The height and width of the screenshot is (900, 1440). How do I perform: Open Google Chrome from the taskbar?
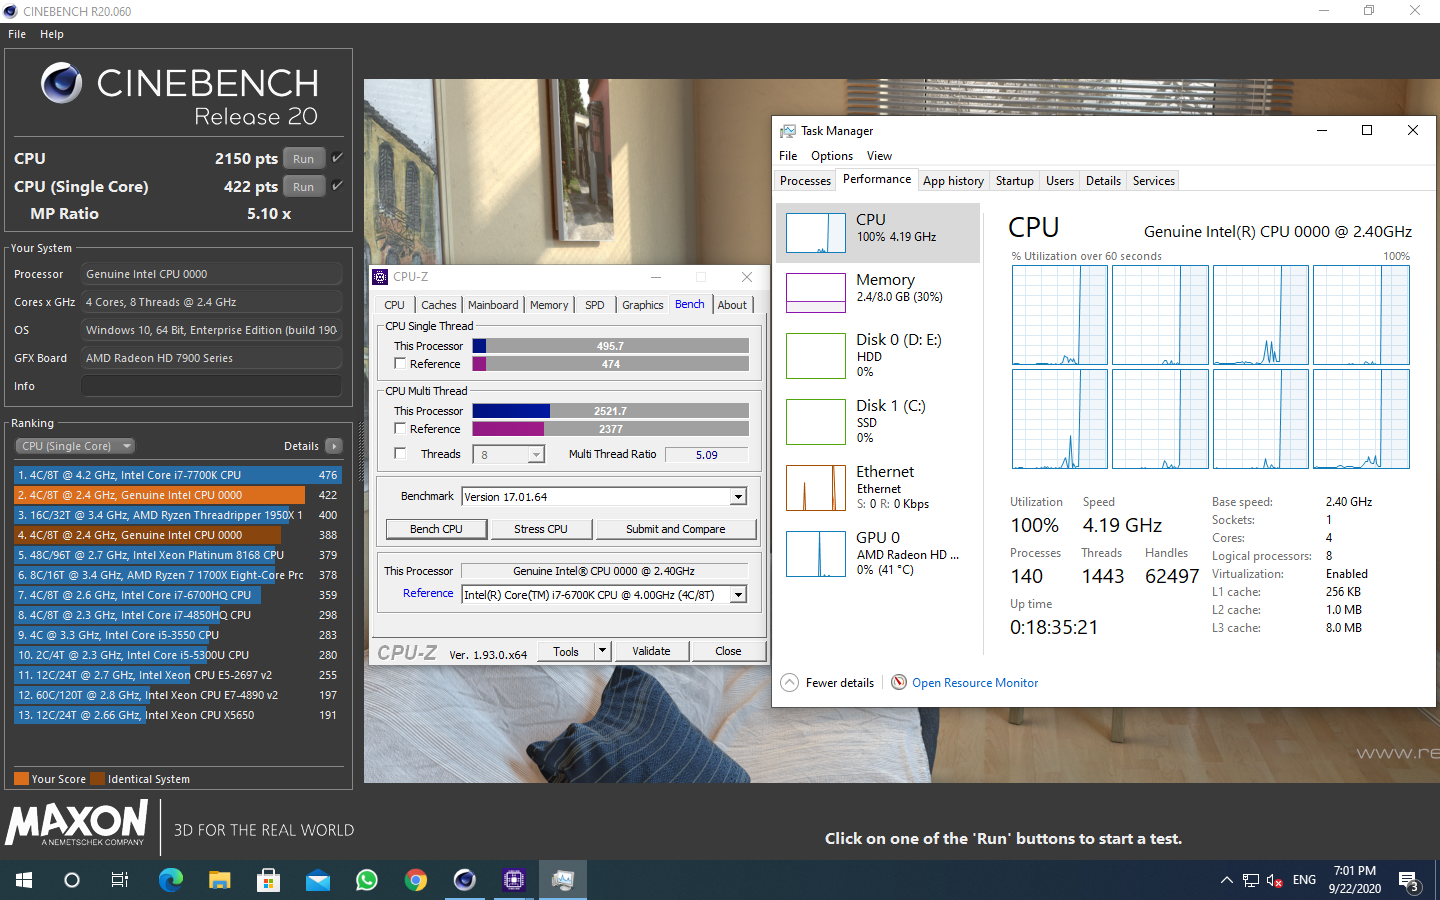(x=416, y=880)
